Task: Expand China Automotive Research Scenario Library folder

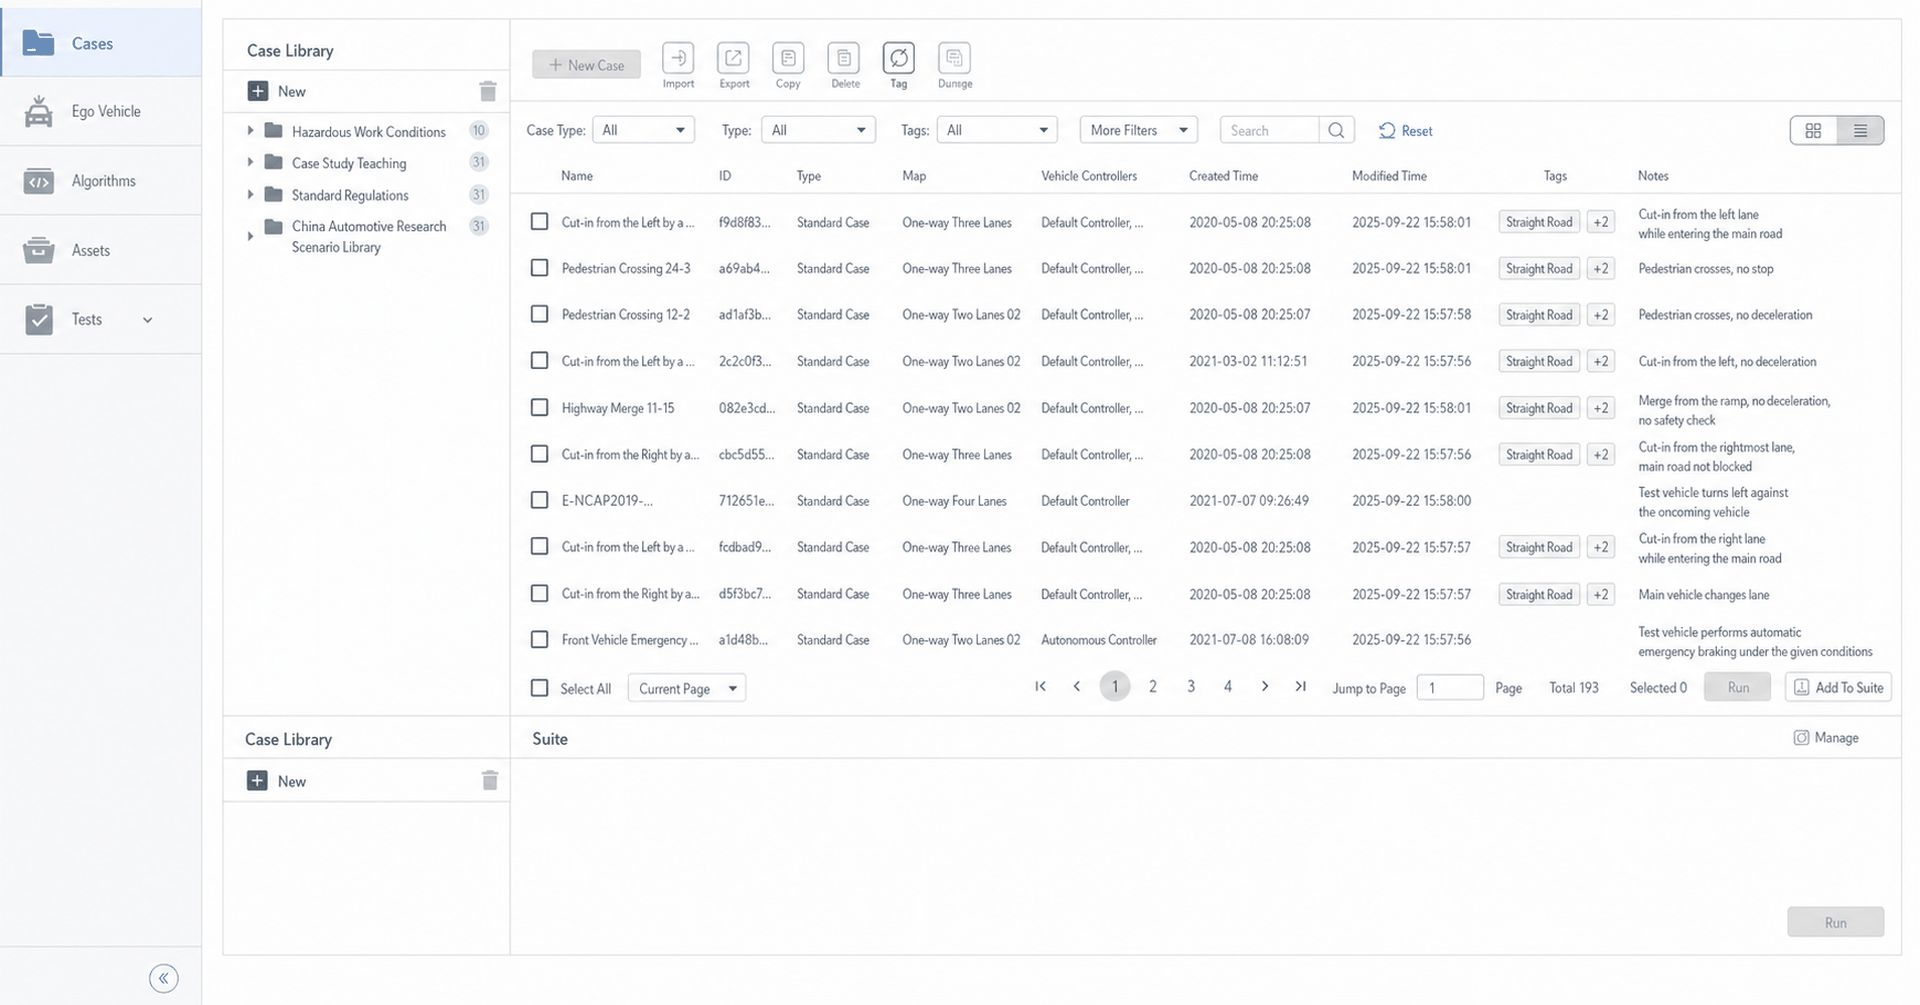Action: tap(250, 236)
